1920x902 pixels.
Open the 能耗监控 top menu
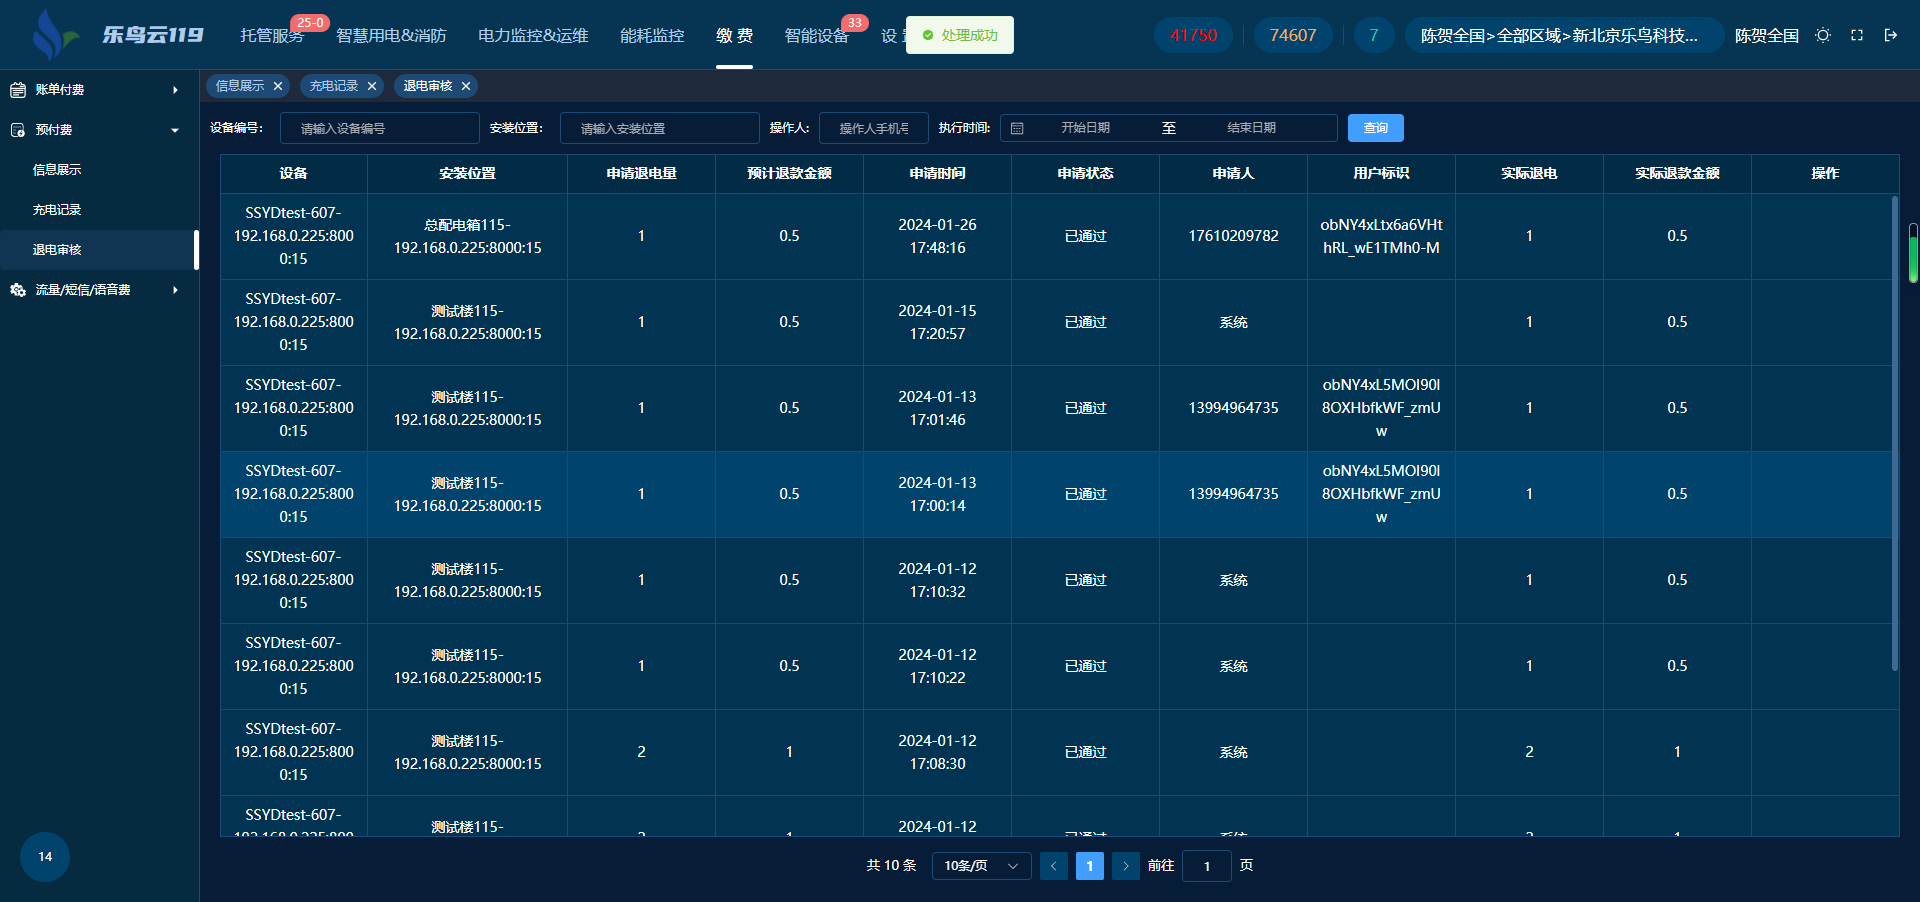(x=652, y=36)
